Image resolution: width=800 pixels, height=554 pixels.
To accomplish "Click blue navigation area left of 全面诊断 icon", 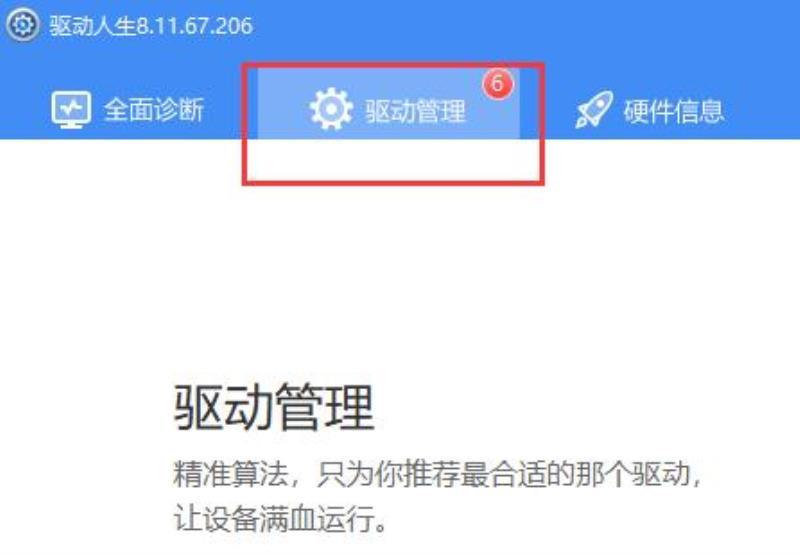I will [x=24, y=110].
